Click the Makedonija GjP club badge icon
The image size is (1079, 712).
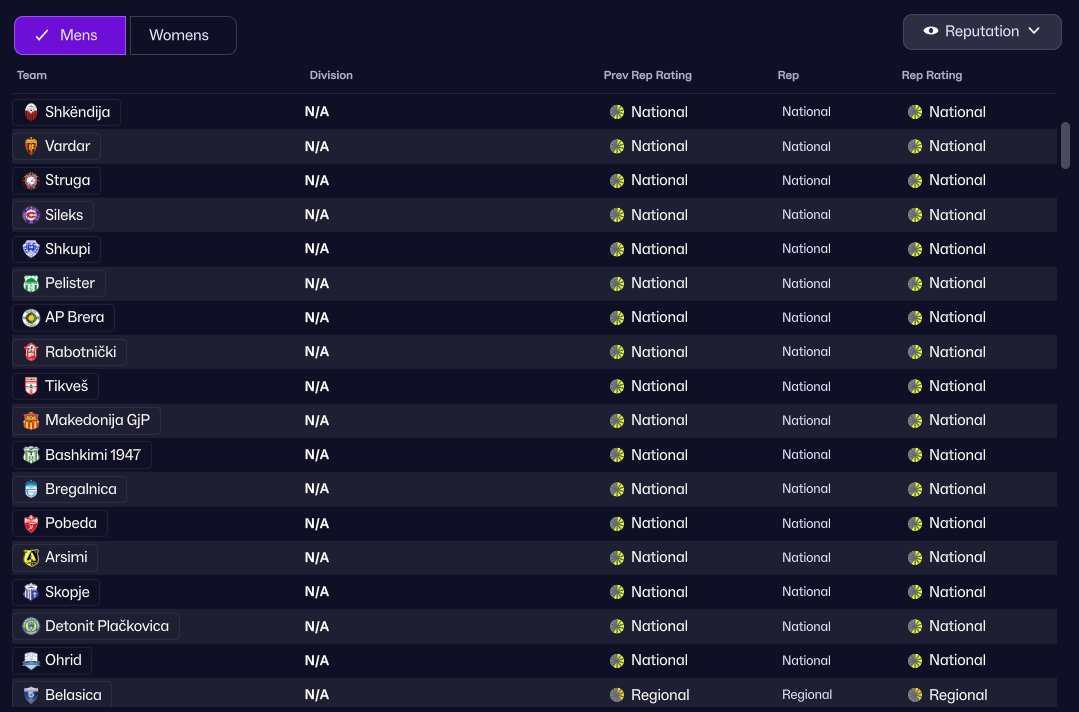tap(31, 420)
